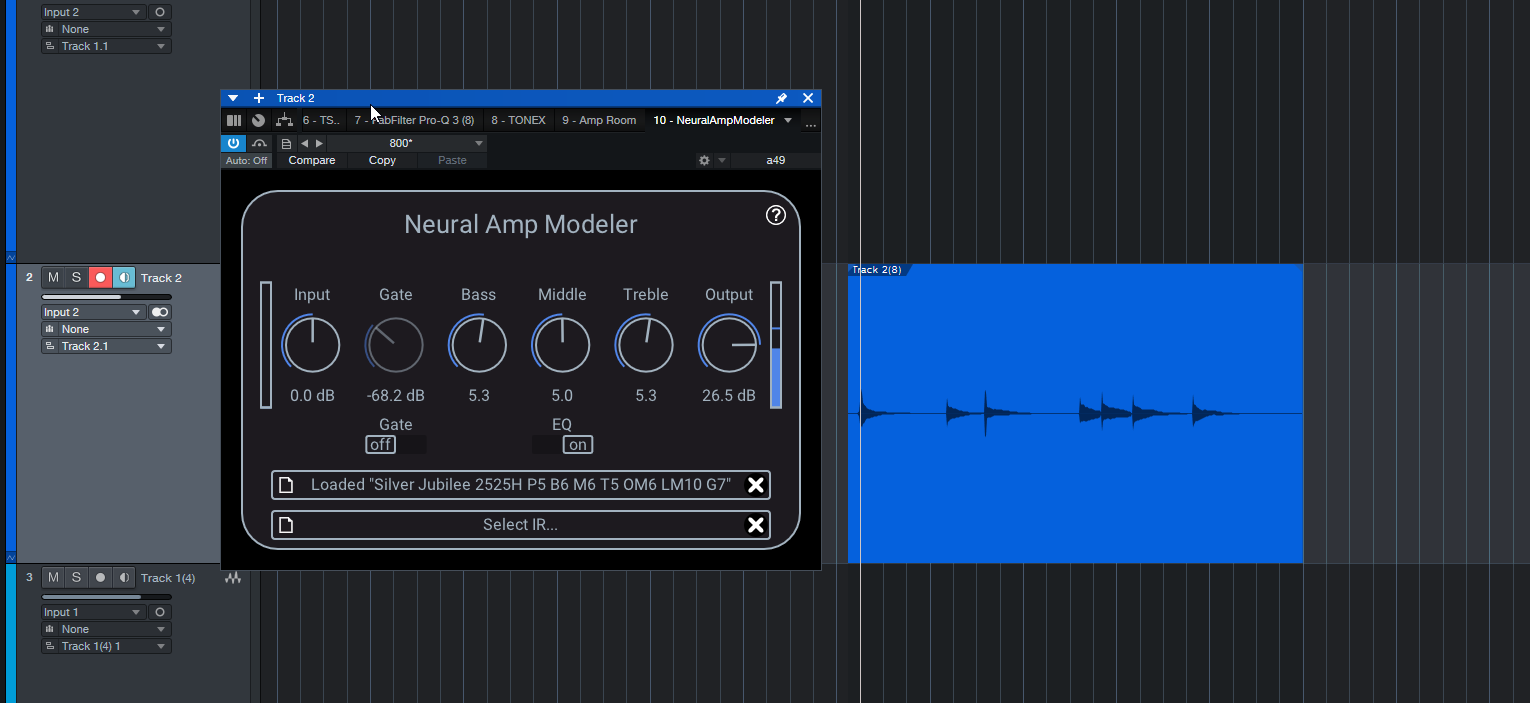The width and height of the screenshot is (1530, 703).
Task: Switch to the 9 - Amp Room tab
Action: (x=599, y=121)
